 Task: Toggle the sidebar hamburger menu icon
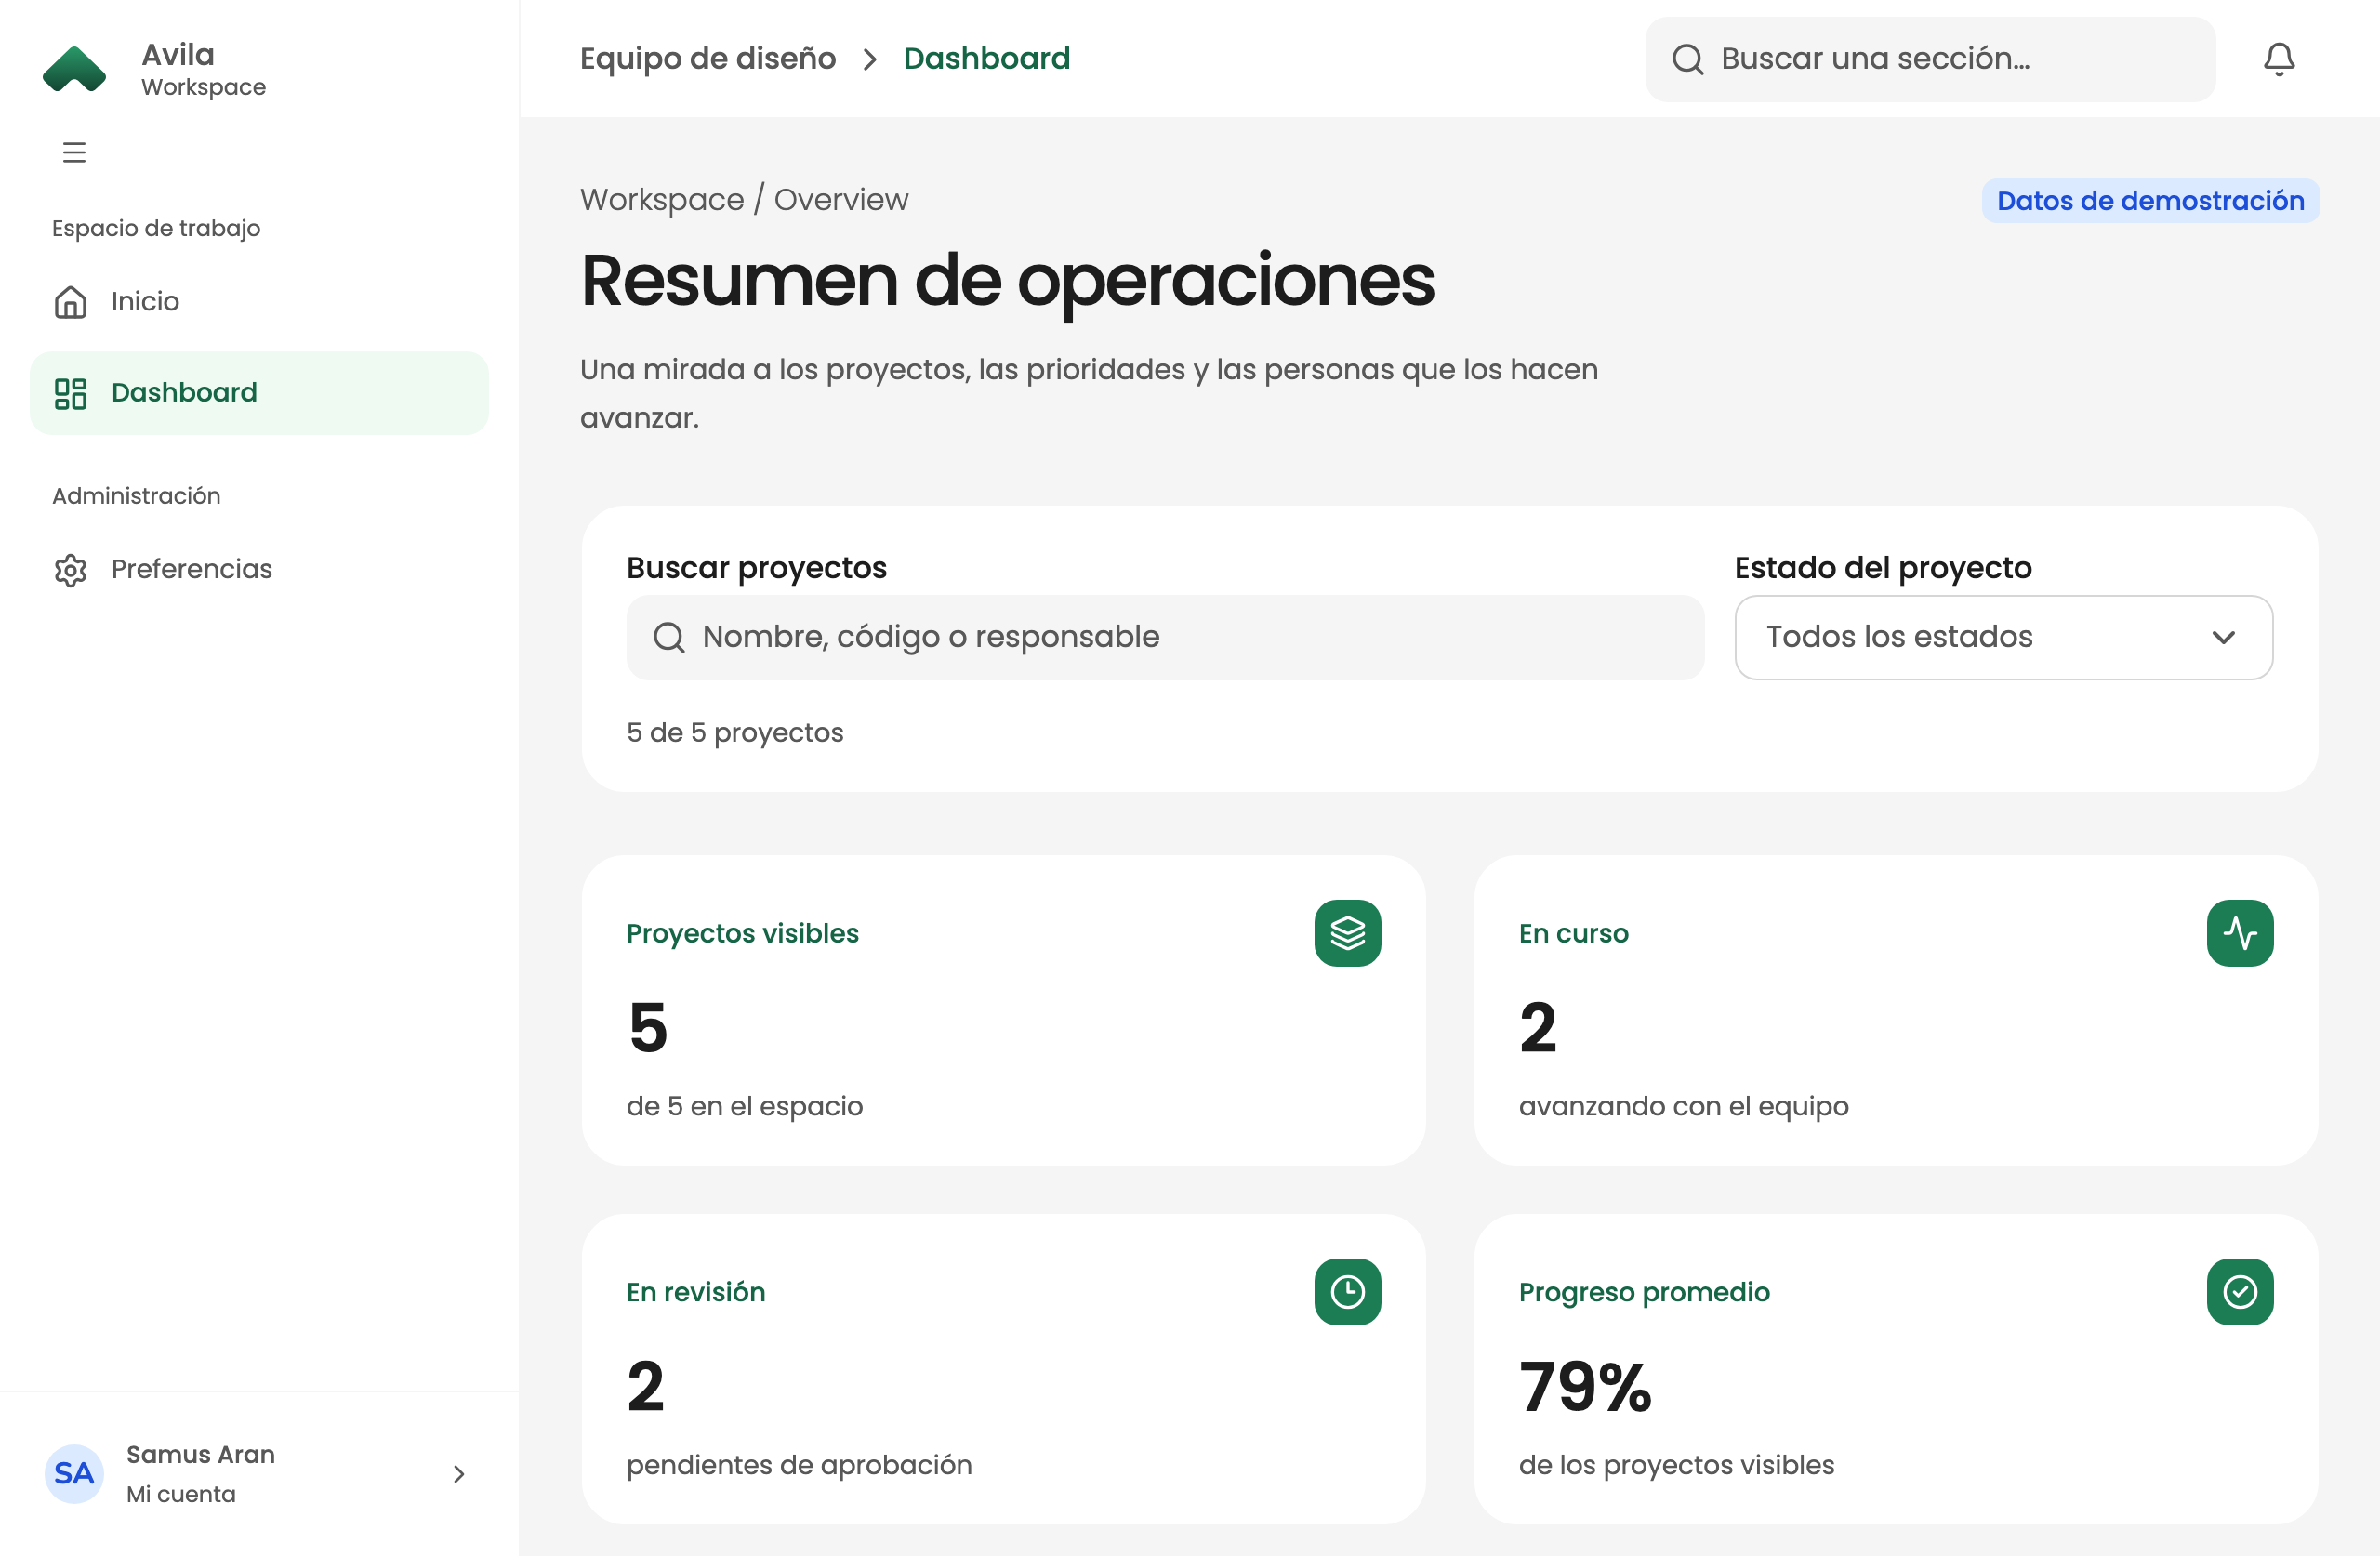74,152
